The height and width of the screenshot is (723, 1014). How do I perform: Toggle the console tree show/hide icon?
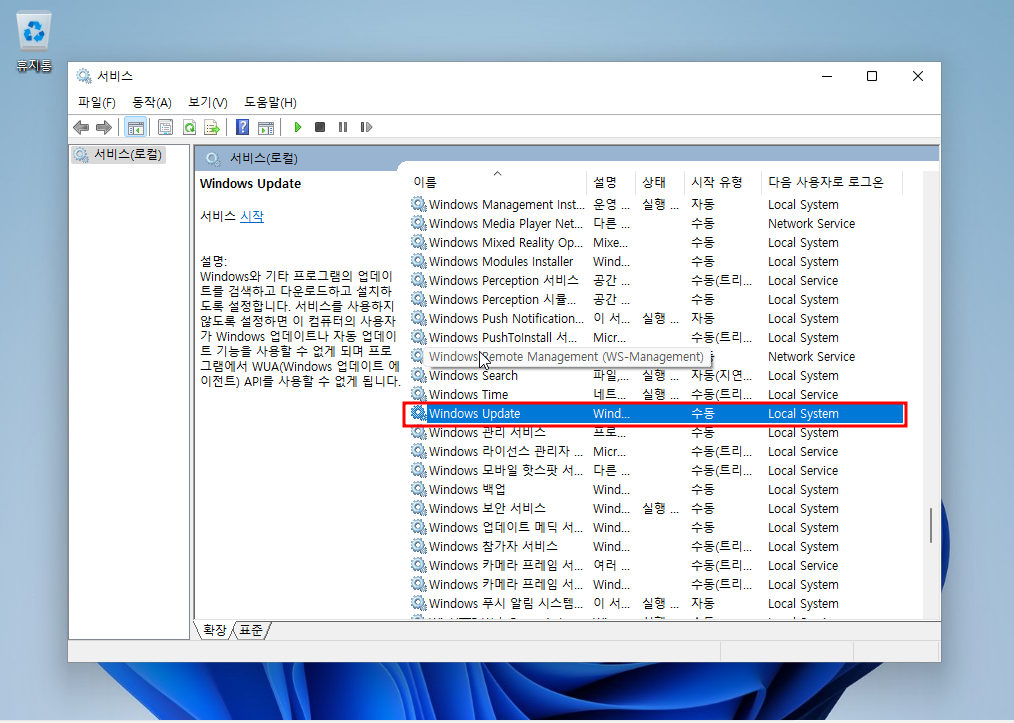click(x=135, y=127)
